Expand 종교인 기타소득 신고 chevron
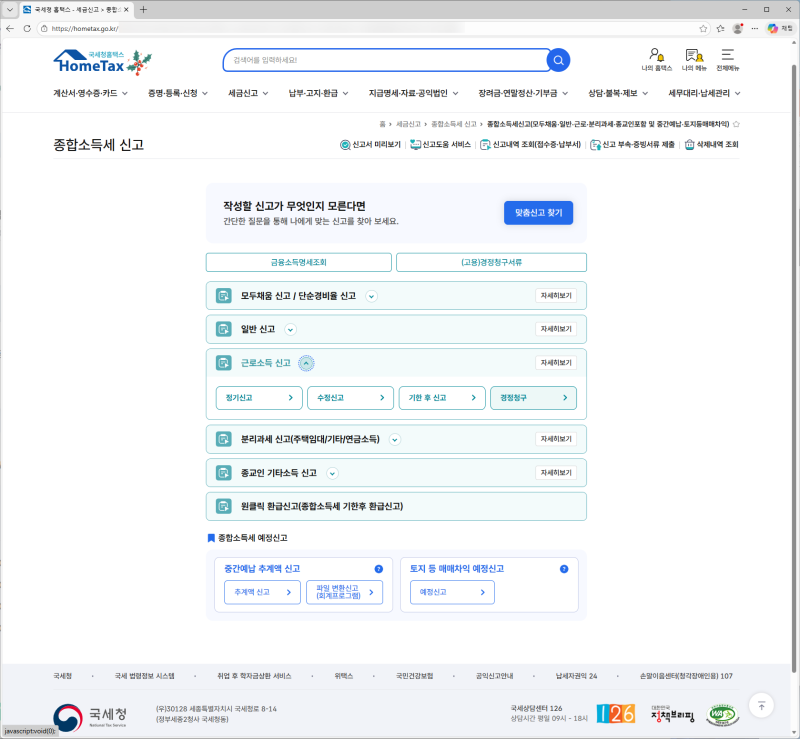 (x=332, y=473)
